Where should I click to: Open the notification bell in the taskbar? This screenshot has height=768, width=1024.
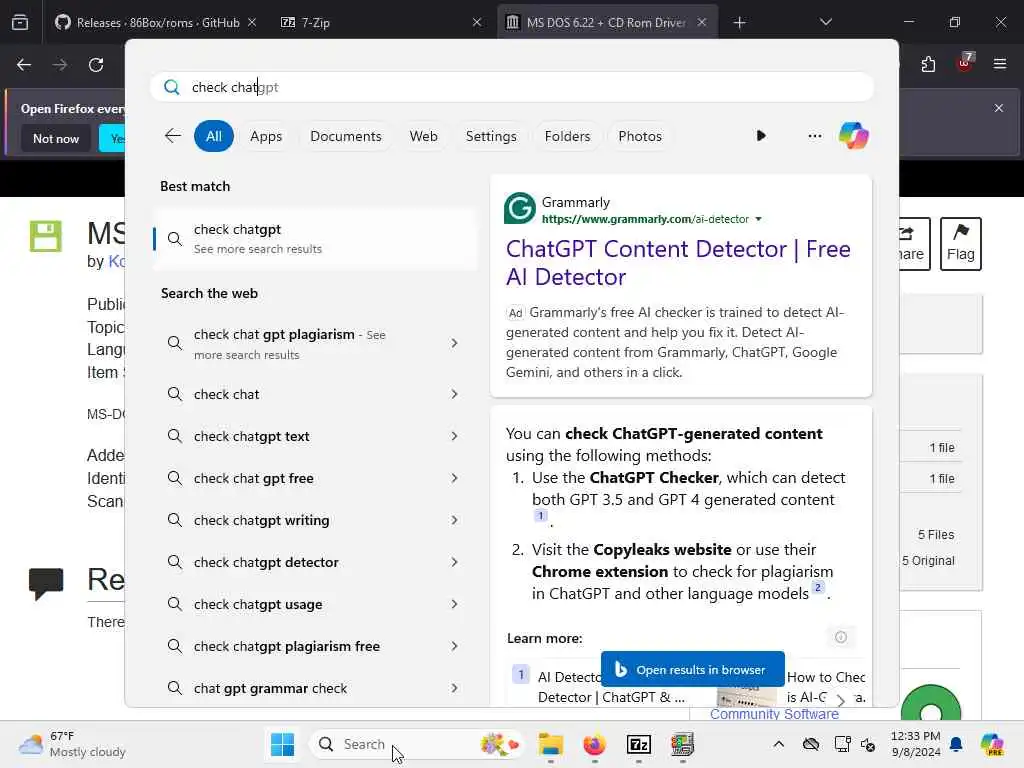[956, 744]
